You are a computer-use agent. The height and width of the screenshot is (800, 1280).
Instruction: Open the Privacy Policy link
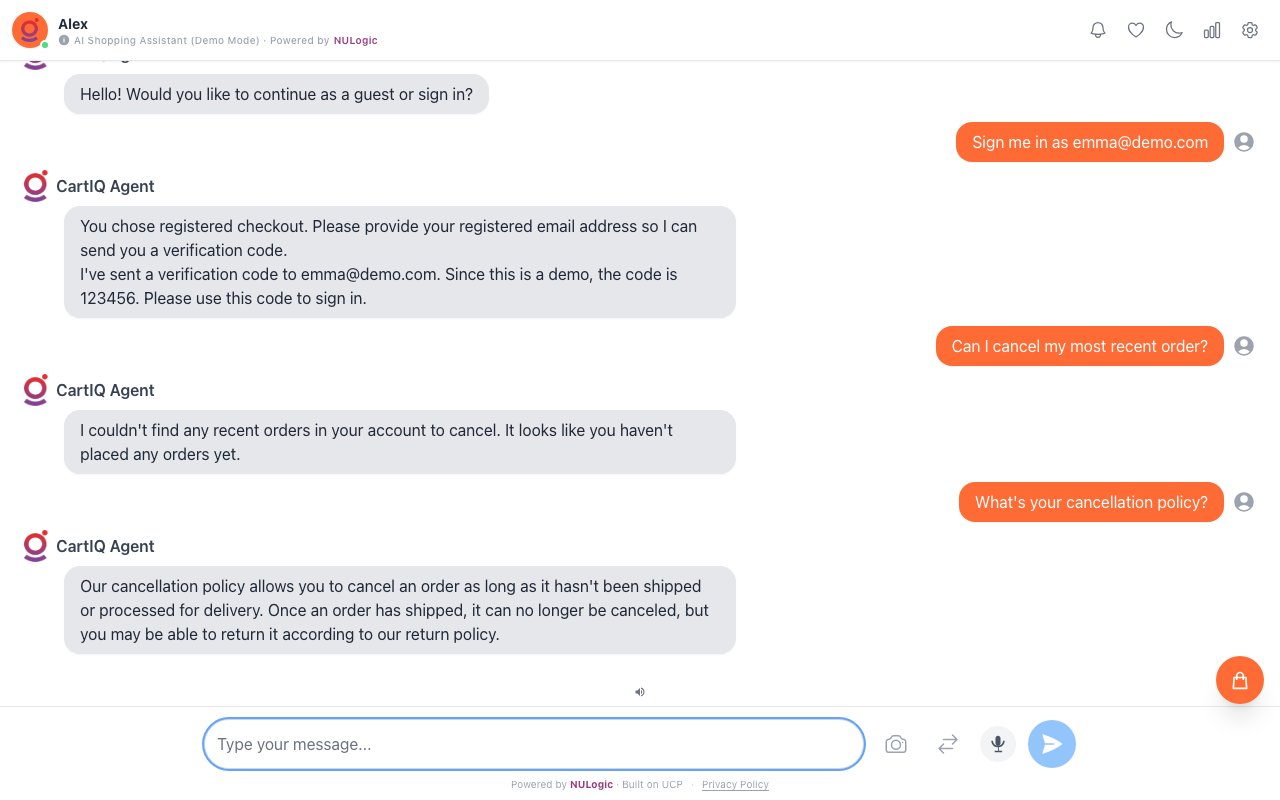(x=735, y=785)
